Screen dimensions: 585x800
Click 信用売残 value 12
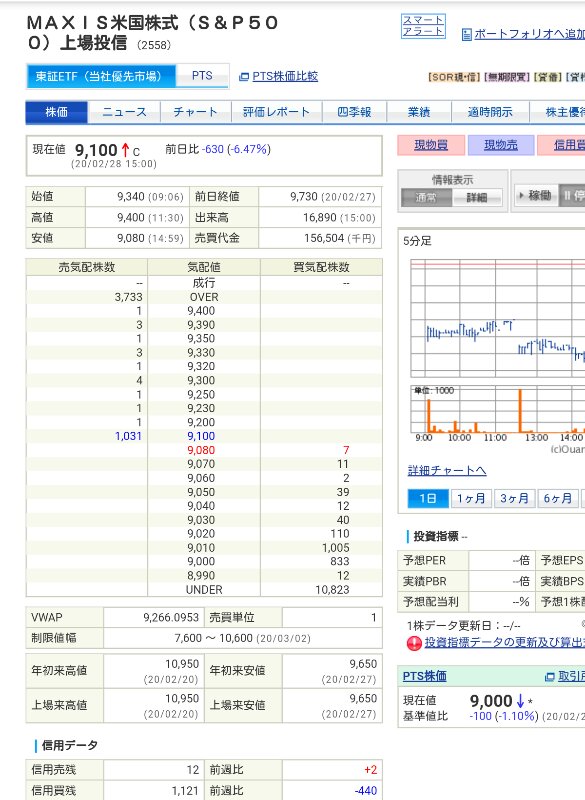pyautogui.click(x=192, y=769)
